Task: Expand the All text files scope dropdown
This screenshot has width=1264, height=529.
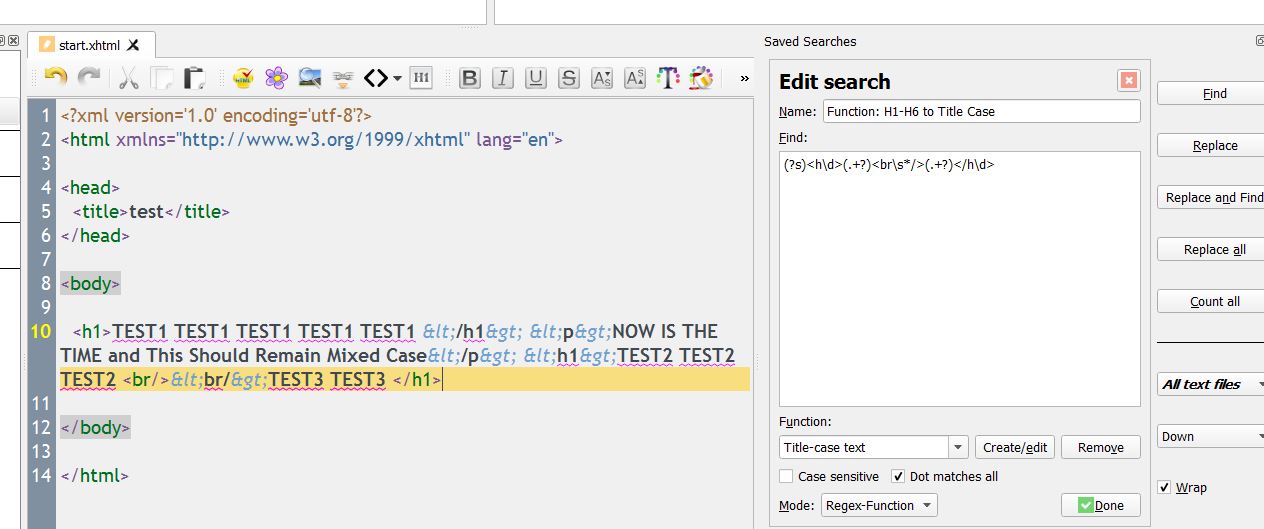Action: 1211,384
